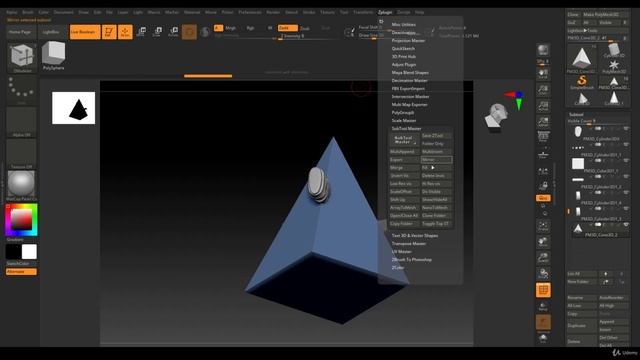Enable the Mrgb mode
The image size is (640, 360).
(x=231, y=28)
